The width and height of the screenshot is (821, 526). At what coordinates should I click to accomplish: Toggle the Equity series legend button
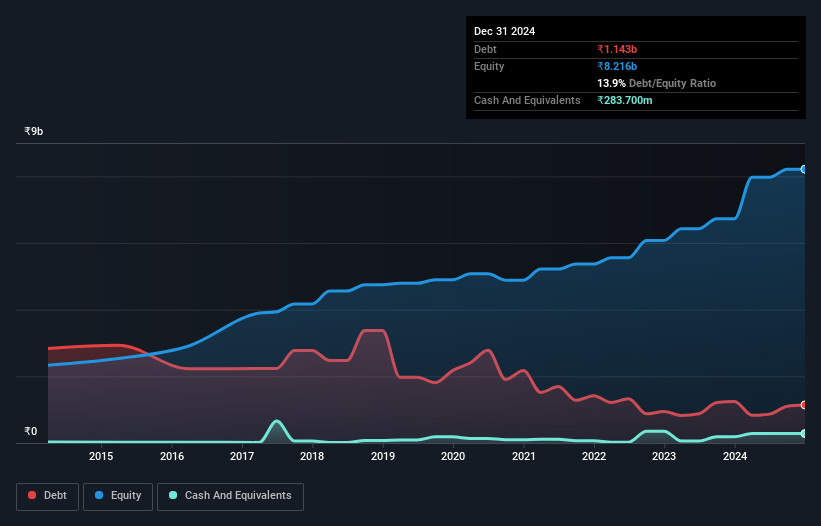coord(118,496)
